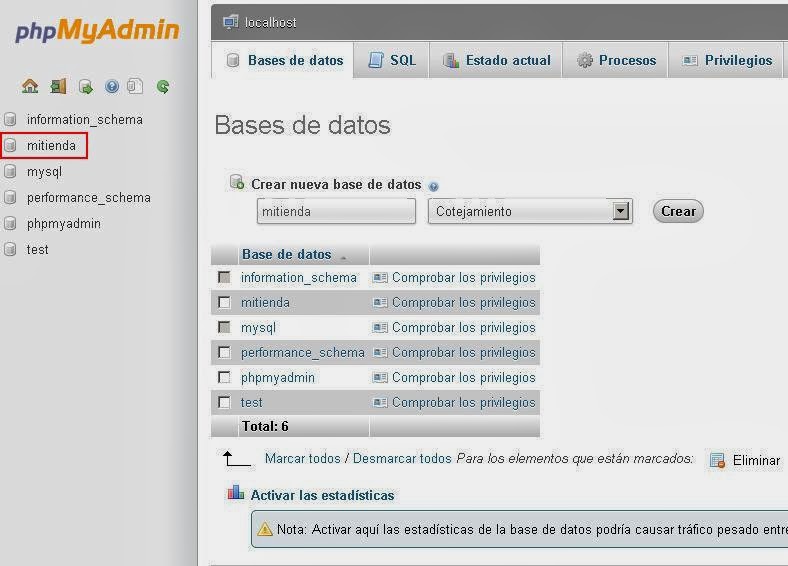Click mitienda database icon in sidebar

tap(10, 146)
